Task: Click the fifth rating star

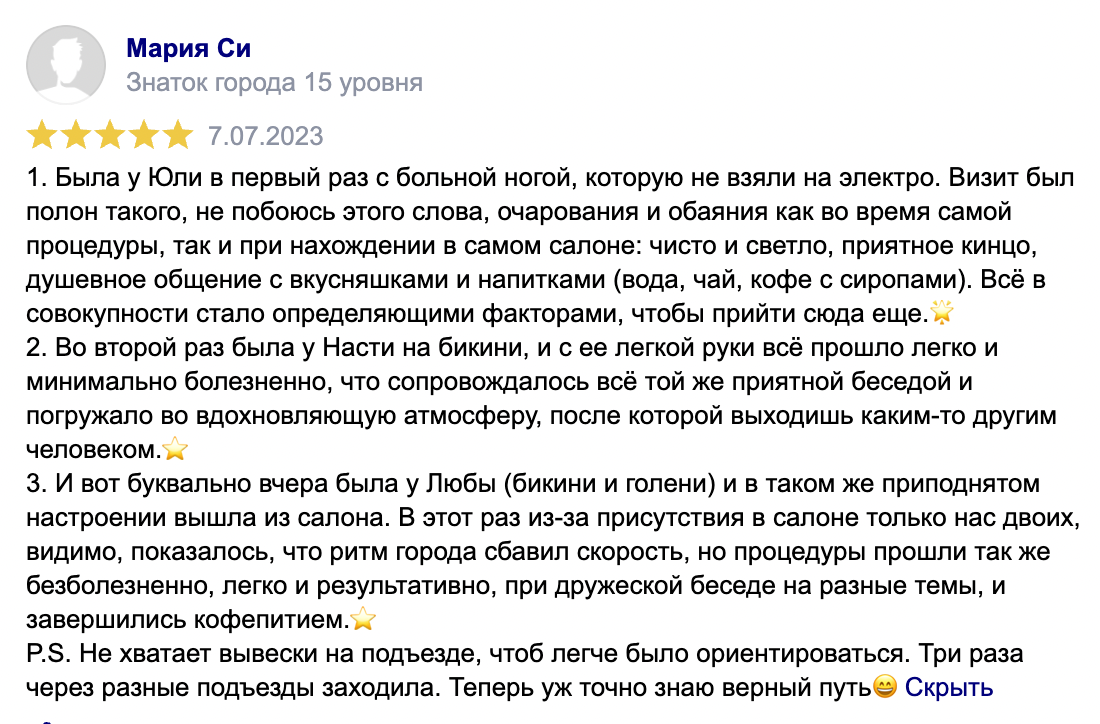Action: (x=176, y=134)
